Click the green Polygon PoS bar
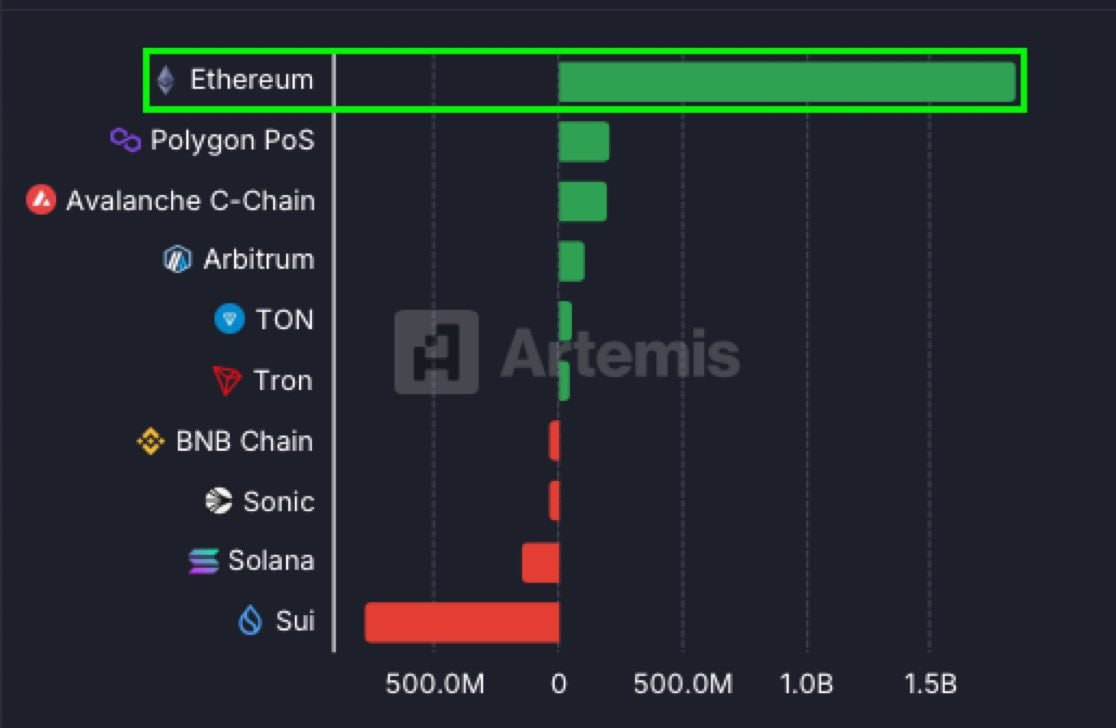Viewport: 1116px width, 728px height. (584, 142)
